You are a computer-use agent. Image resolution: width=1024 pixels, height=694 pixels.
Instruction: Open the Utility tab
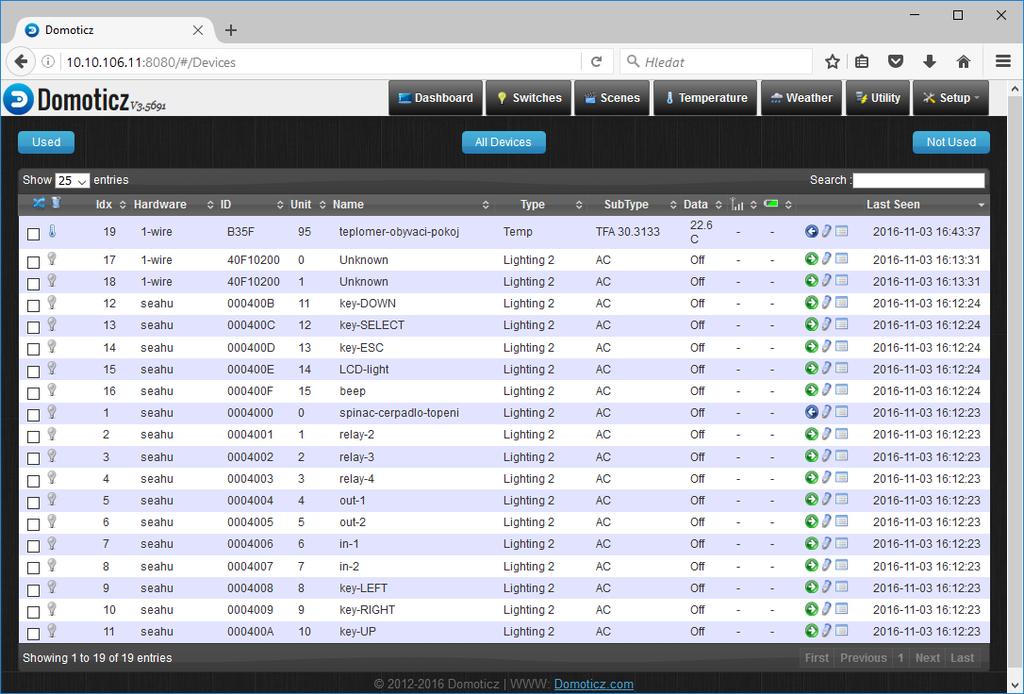click(x=878, y=98)
